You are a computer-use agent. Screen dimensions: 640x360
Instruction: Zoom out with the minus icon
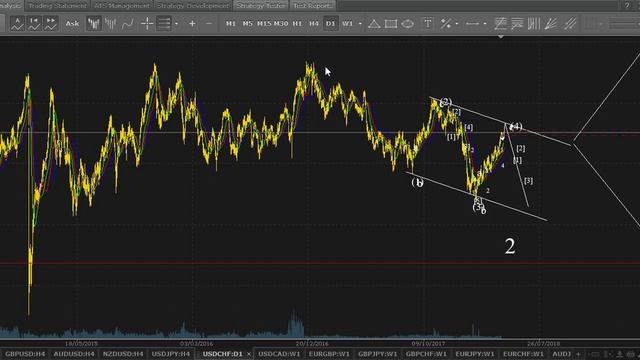209,24
